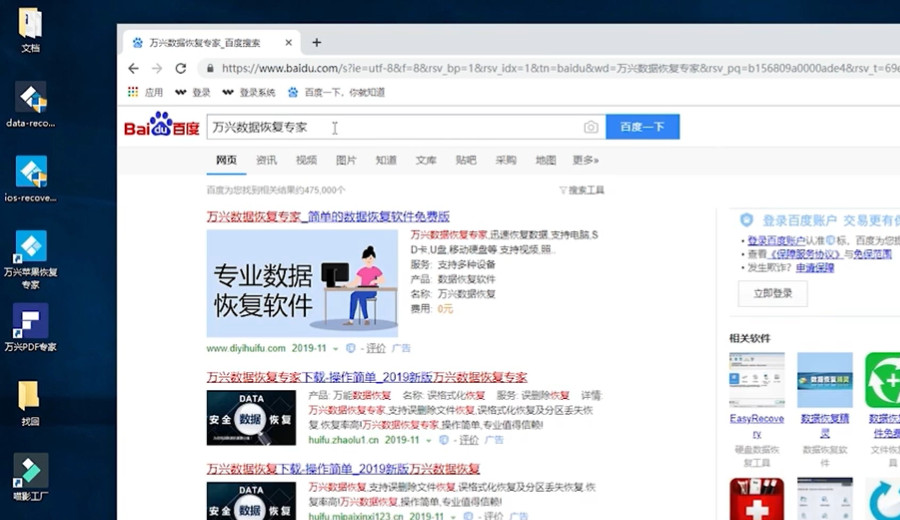The image size is (900, 520).
Task: Switch to the 资讯 tab
Action: [x=266, y=160]
